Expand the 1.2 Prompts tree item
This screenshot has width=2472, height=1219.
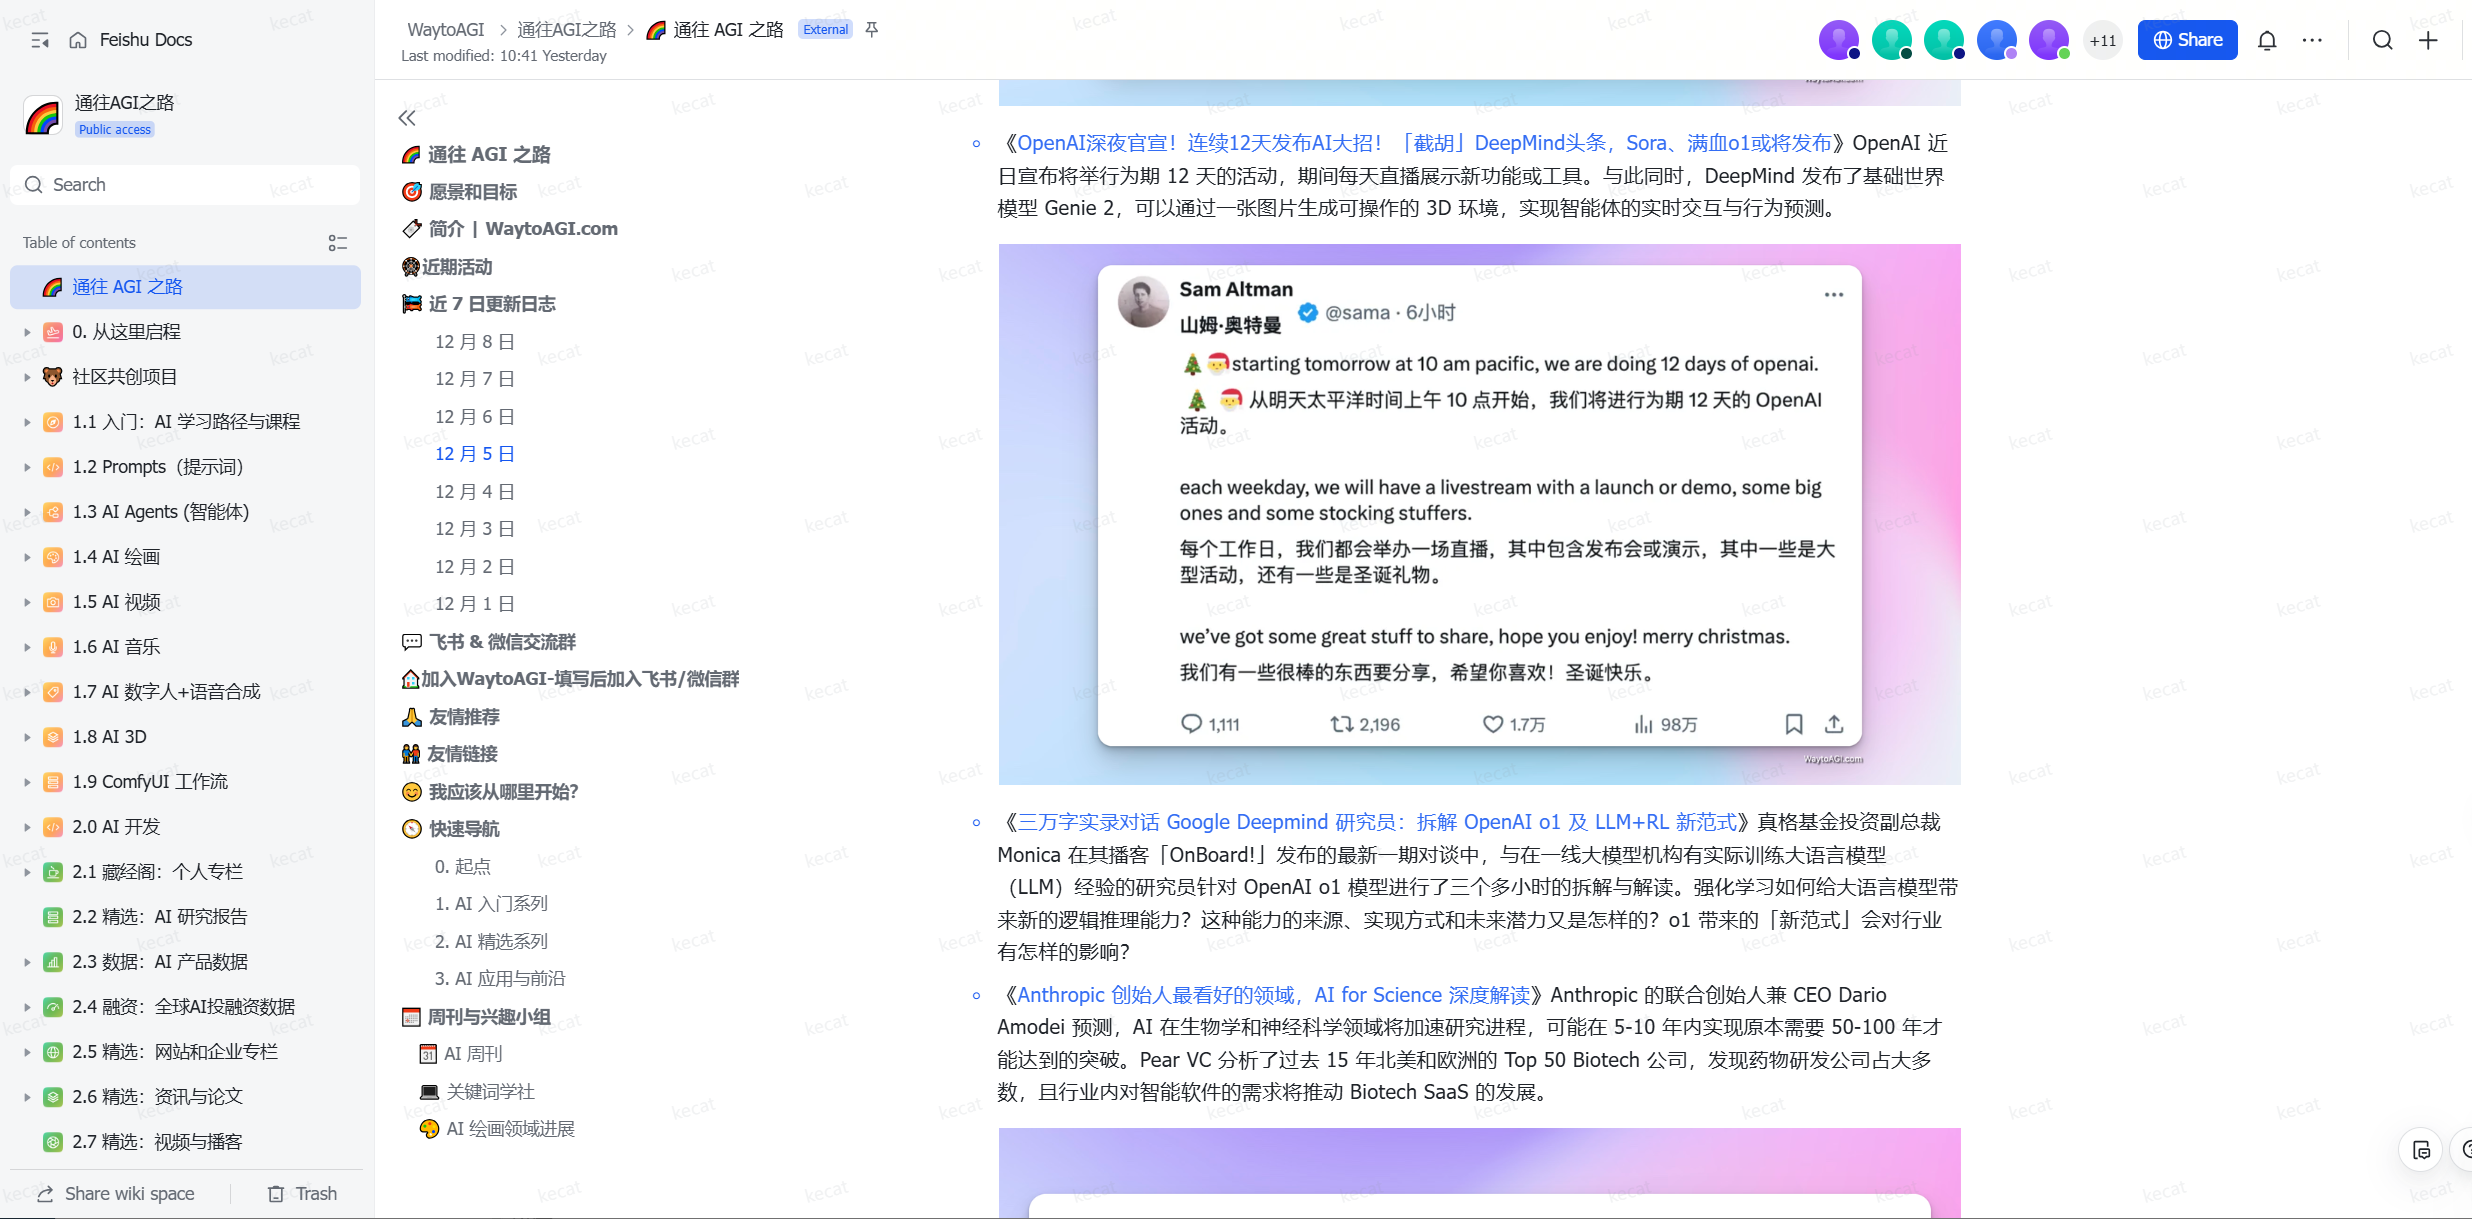coord(27,467)
